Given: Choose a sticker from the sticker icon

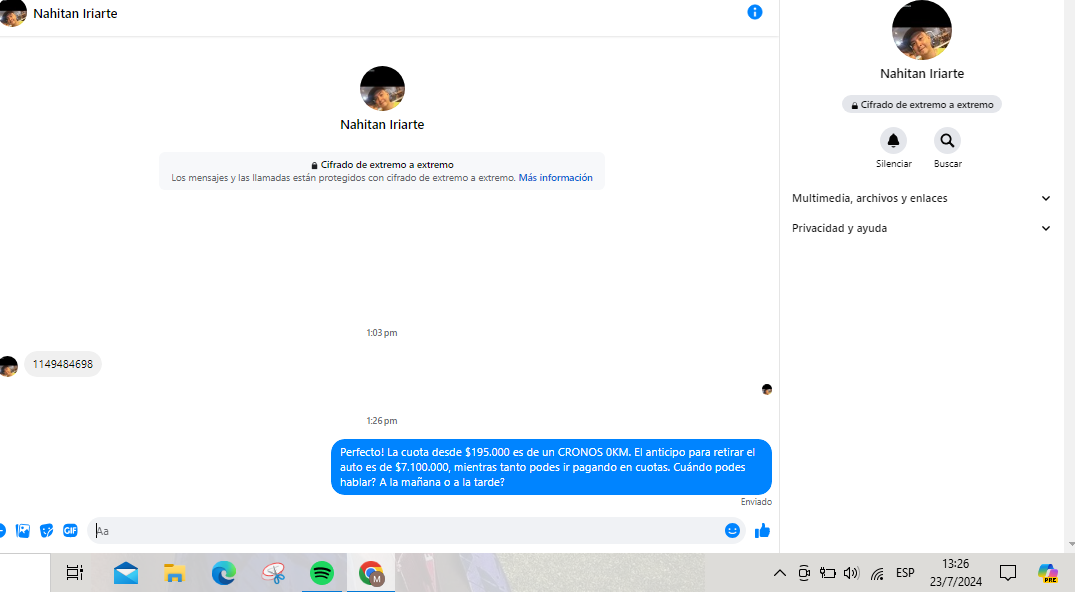Looking at the screenshot, I should pyautogui.click(x=47, y=530).
